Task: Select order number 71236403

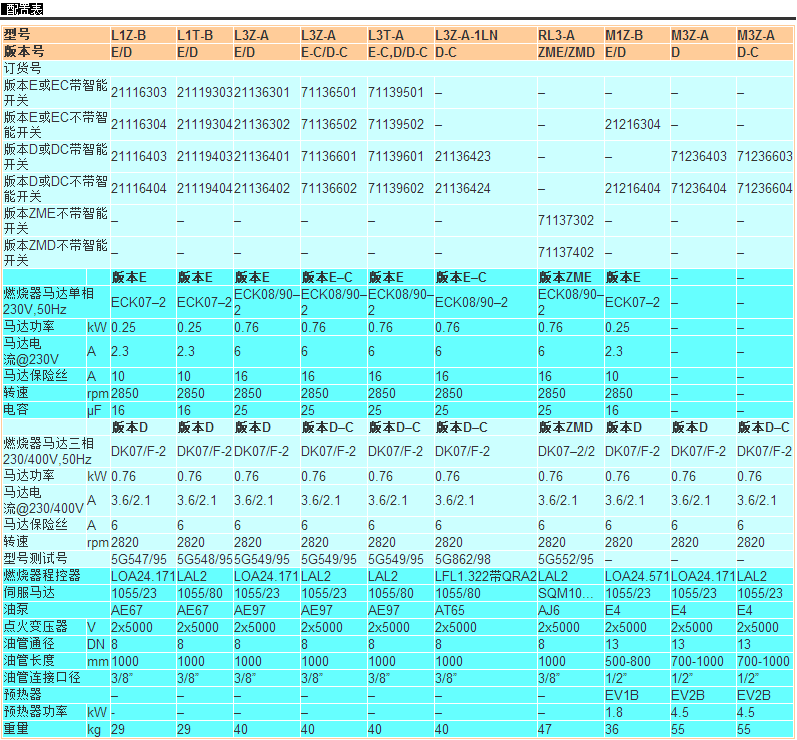Action: click(699, 157)
